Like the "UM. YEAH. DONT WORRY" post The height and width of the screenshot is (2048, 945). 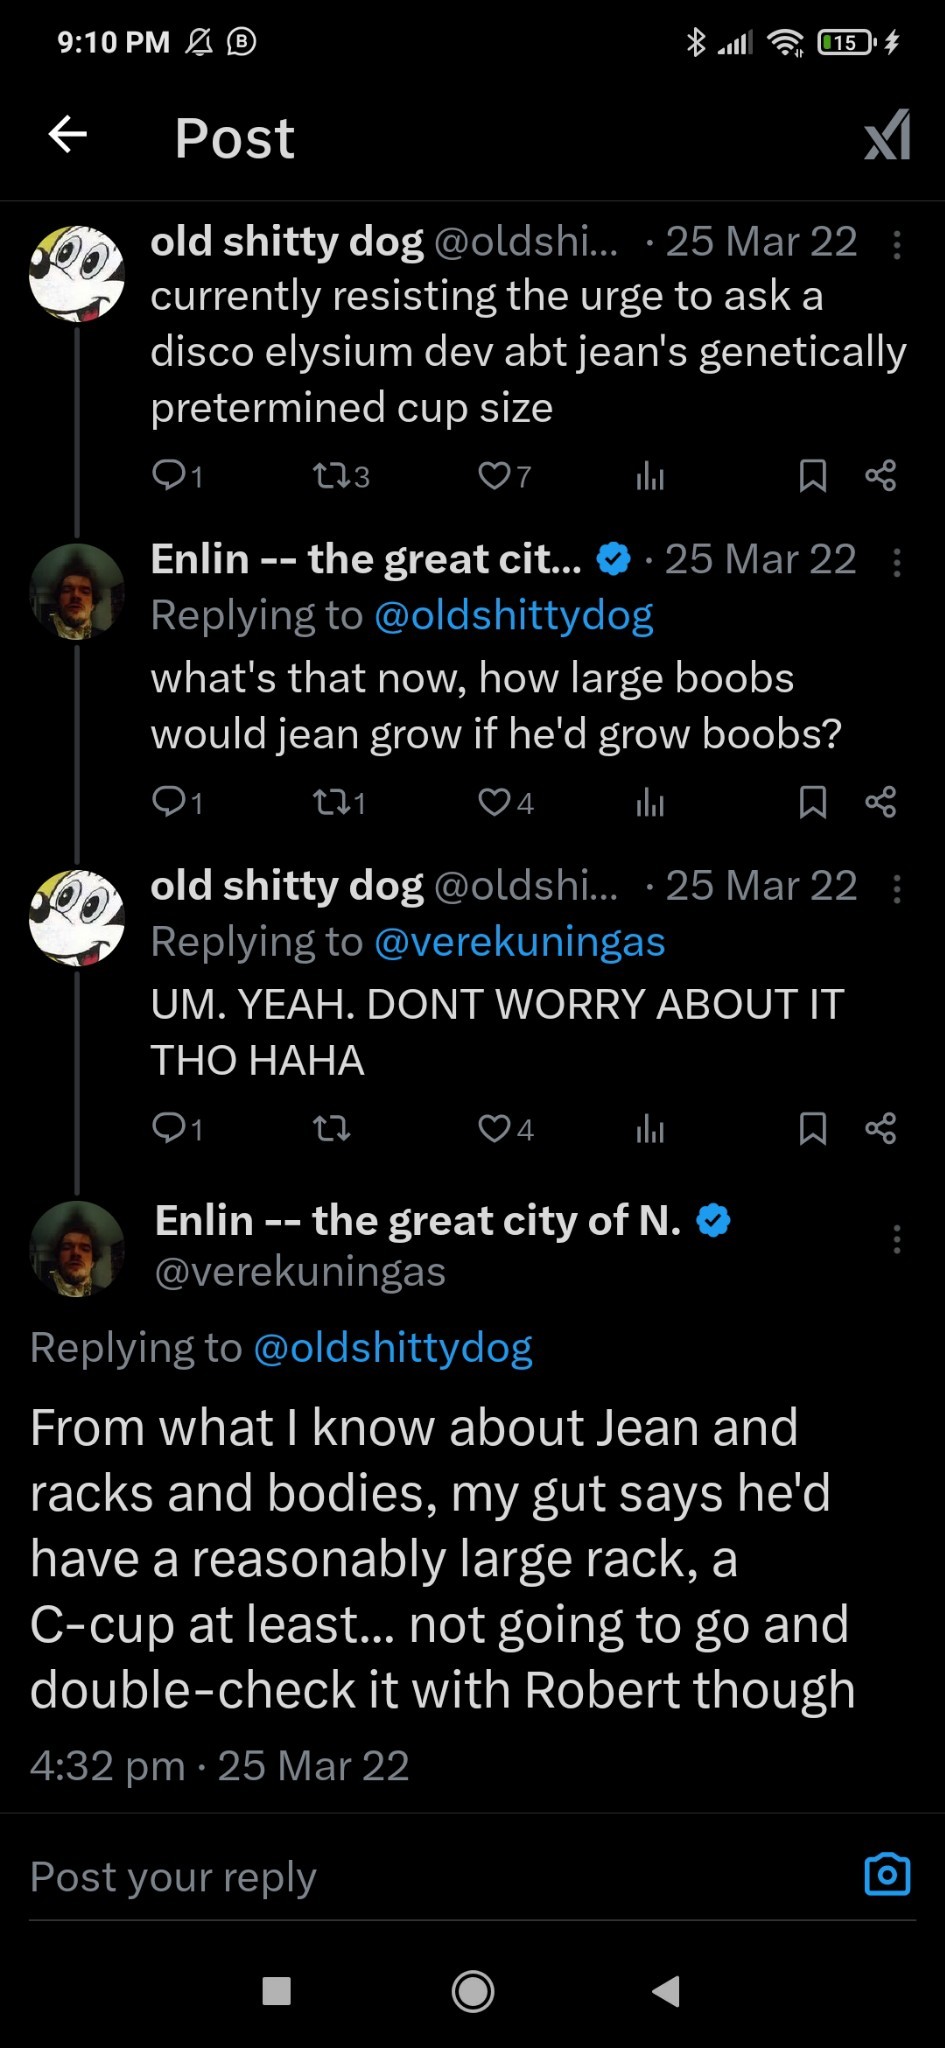[x=495, y=1128]
